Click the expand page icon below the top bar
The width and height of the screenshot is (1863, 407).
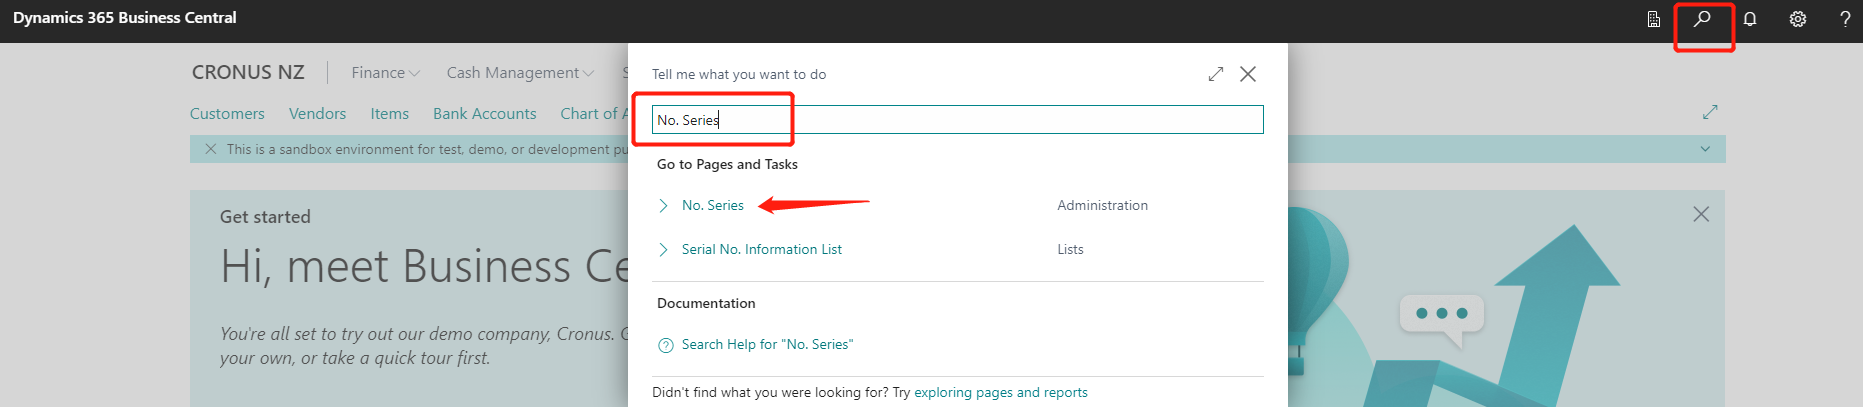click(1710, 112)
